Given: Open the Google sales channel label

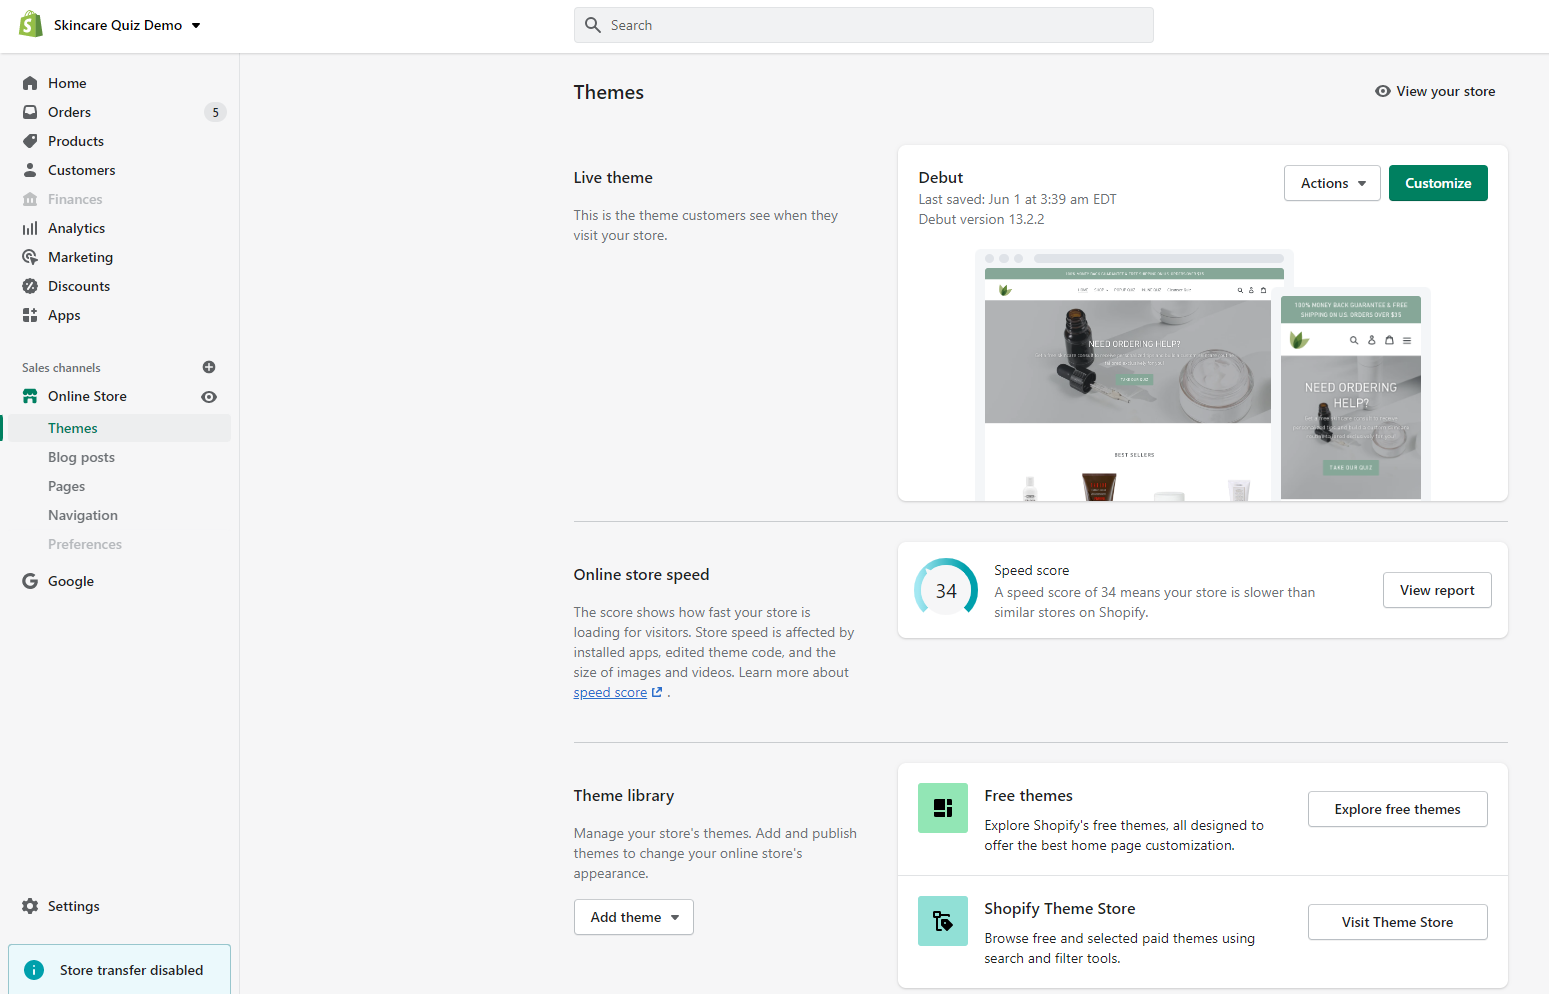Looking at the screenshot, I should 71,581.
